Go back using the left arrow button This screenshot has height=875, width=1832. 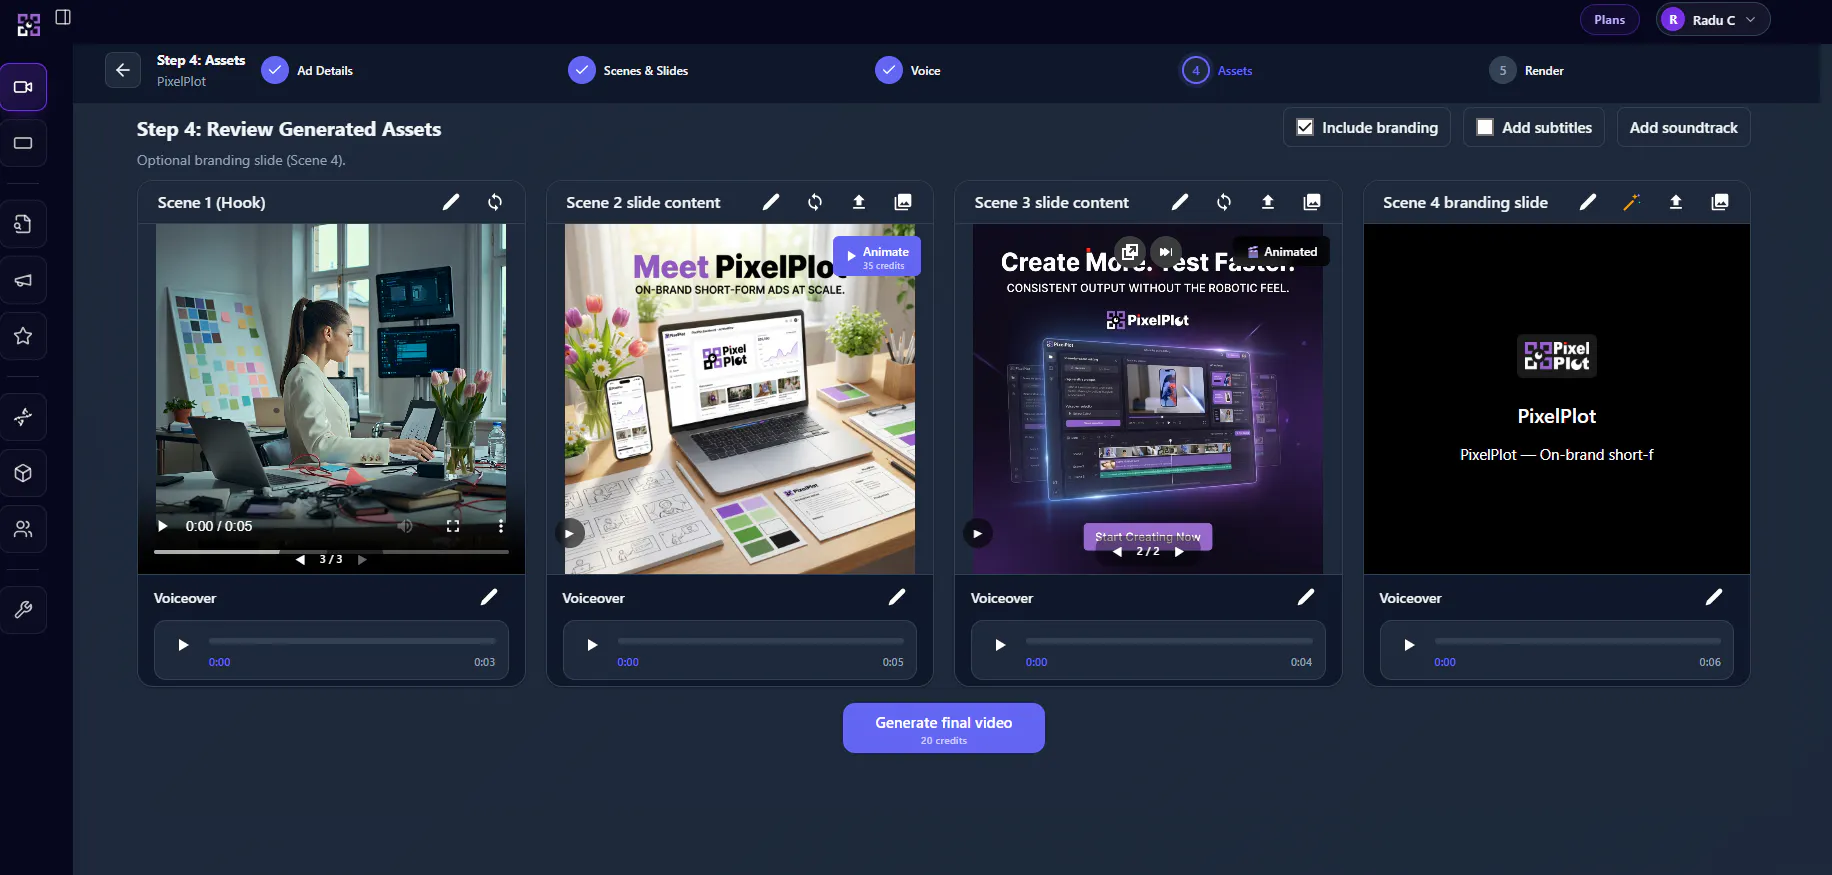coord(123,70)
